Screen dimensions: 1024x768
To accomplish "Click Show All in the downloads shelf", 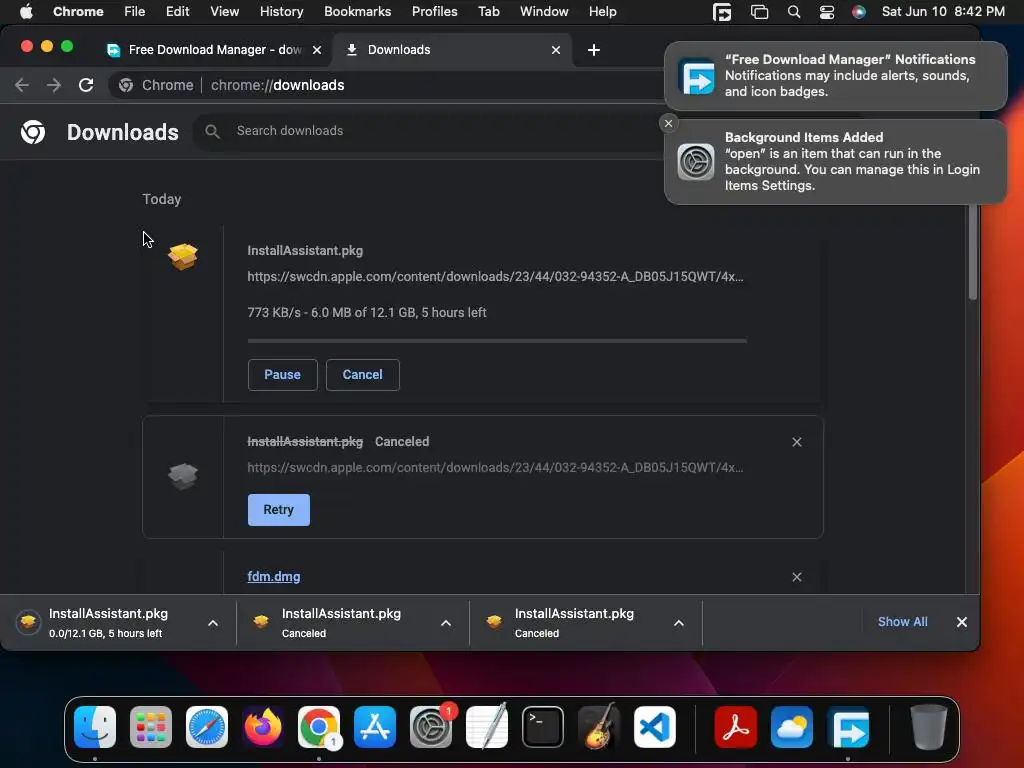I will (x=903, y=622).
